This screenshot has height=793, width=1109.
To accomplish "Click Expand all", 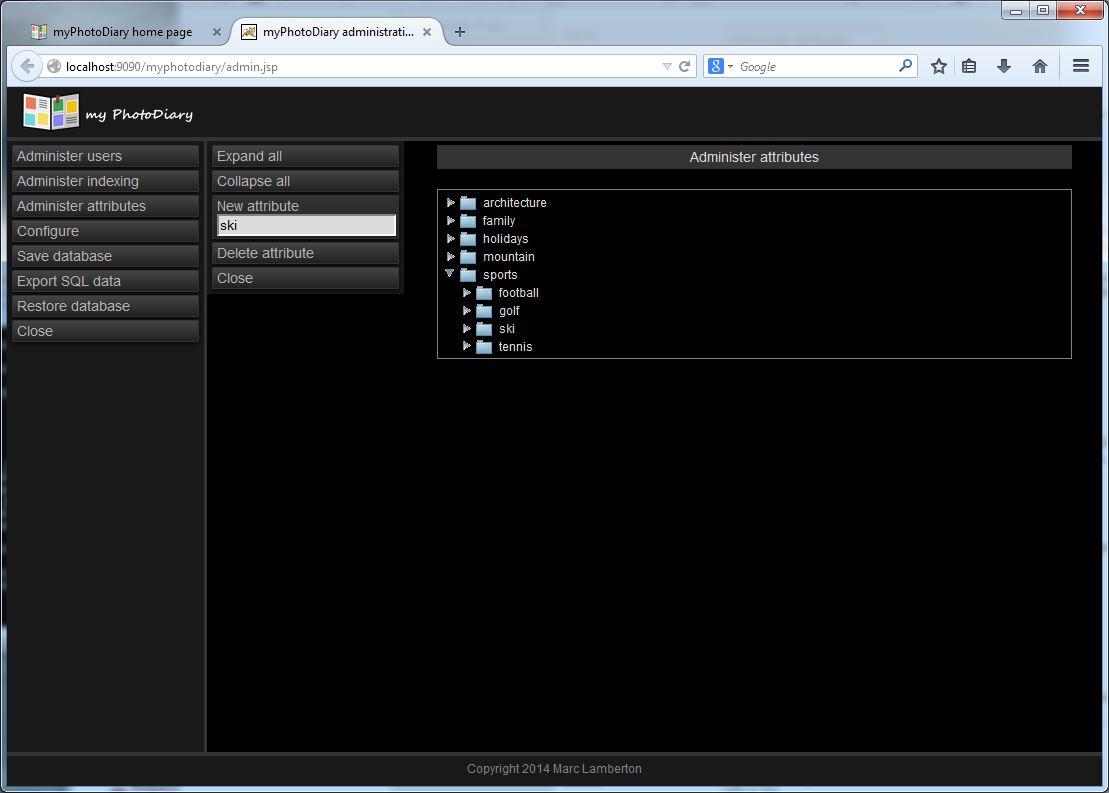I will pyautogui.click(x=306, y=156).
